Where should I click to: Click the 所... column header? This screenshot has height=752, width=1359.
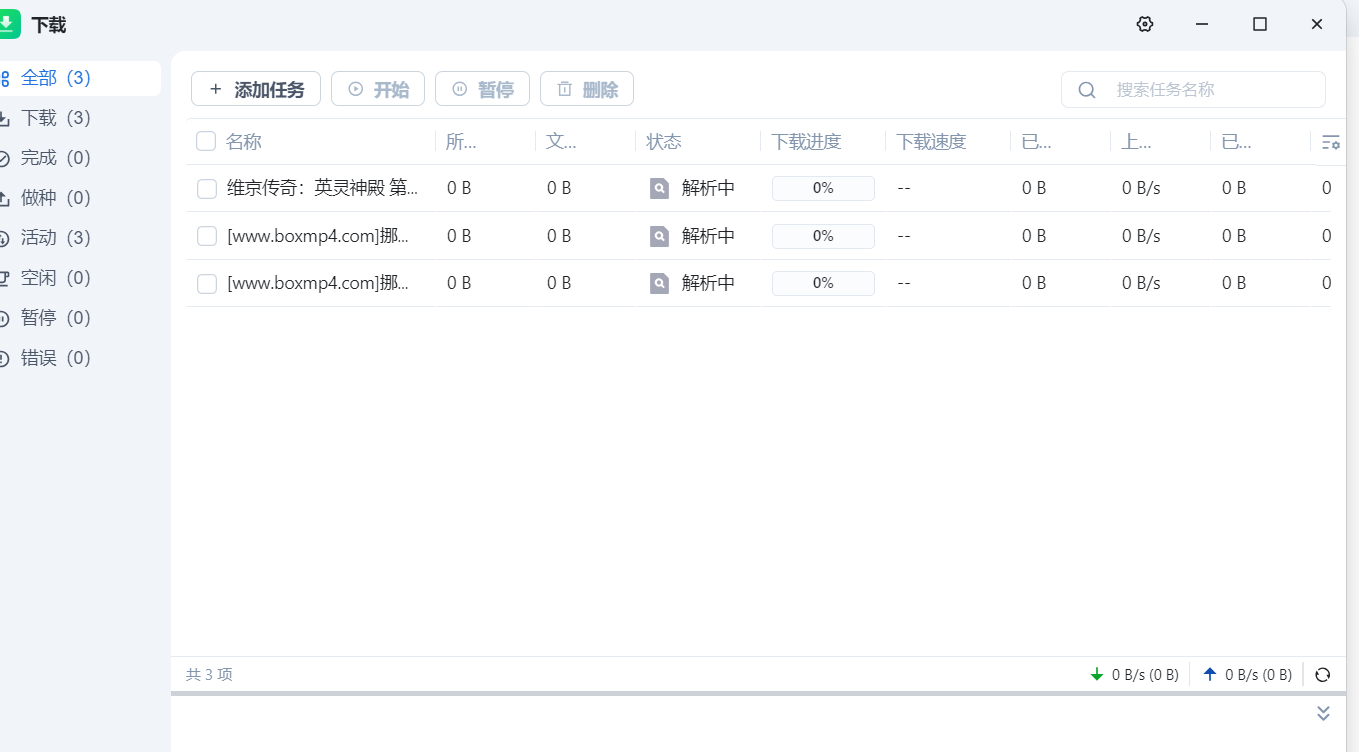coord(461,142)
